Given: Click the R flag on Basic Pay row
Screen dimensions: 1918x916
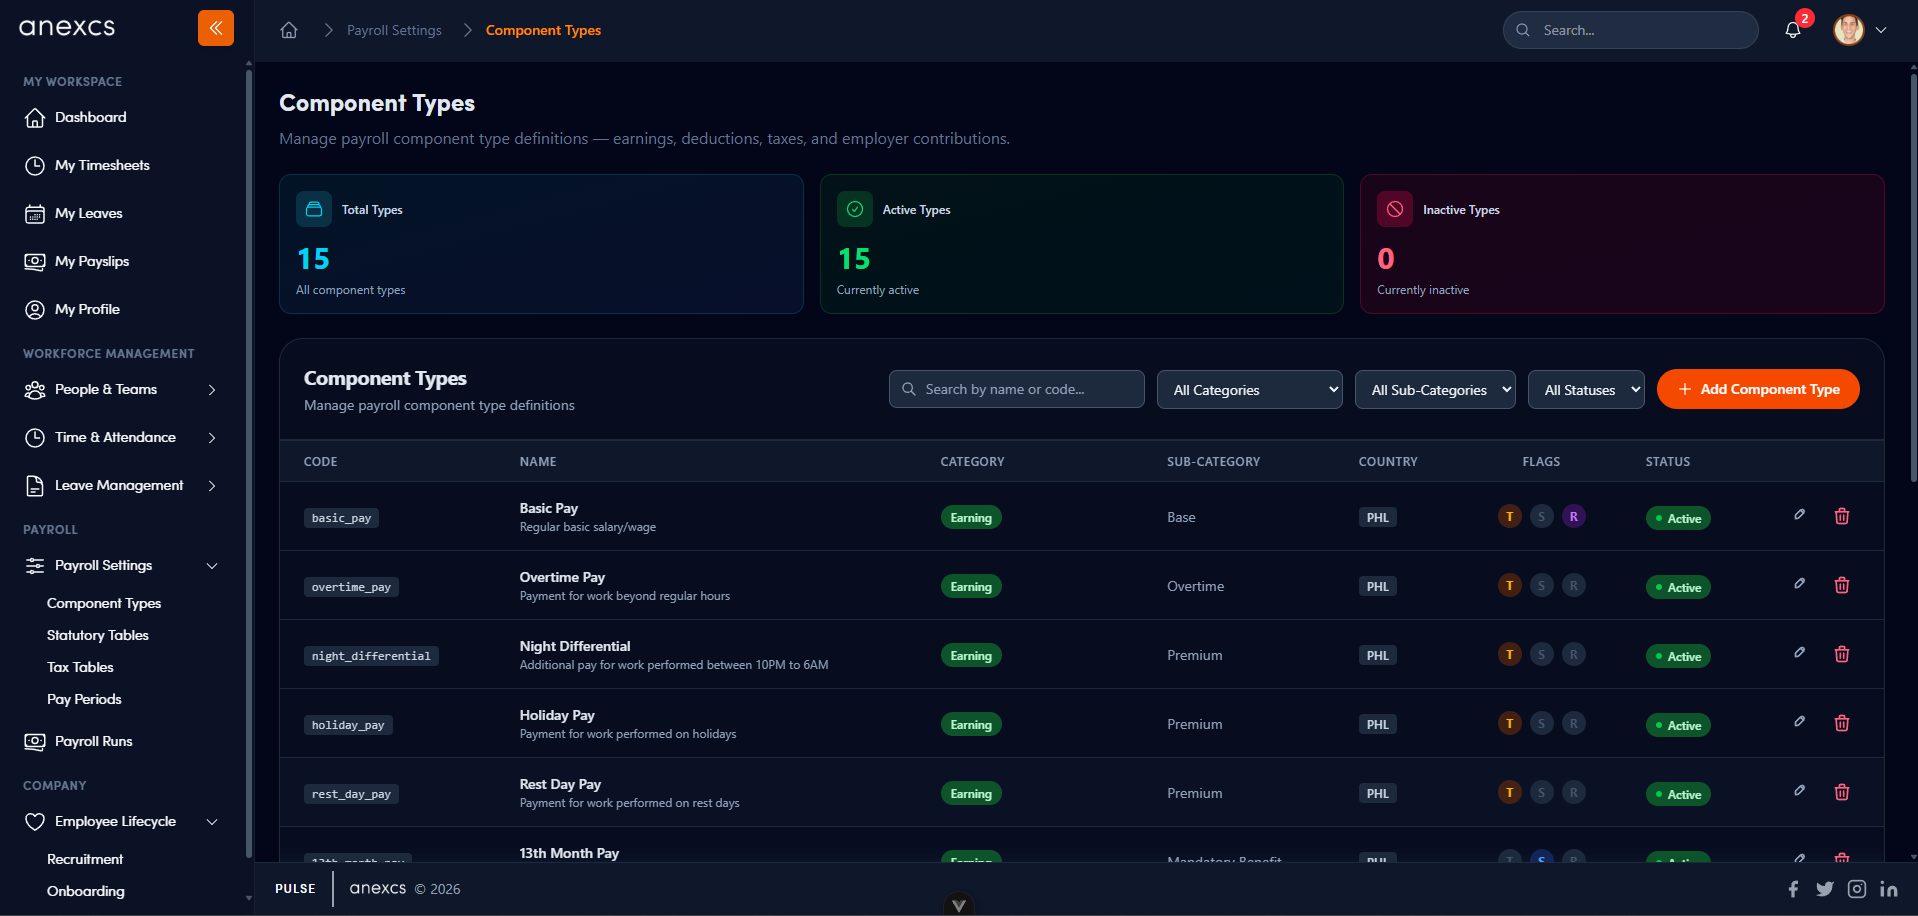Looking at the screenshot, I should pos(1574,516).
